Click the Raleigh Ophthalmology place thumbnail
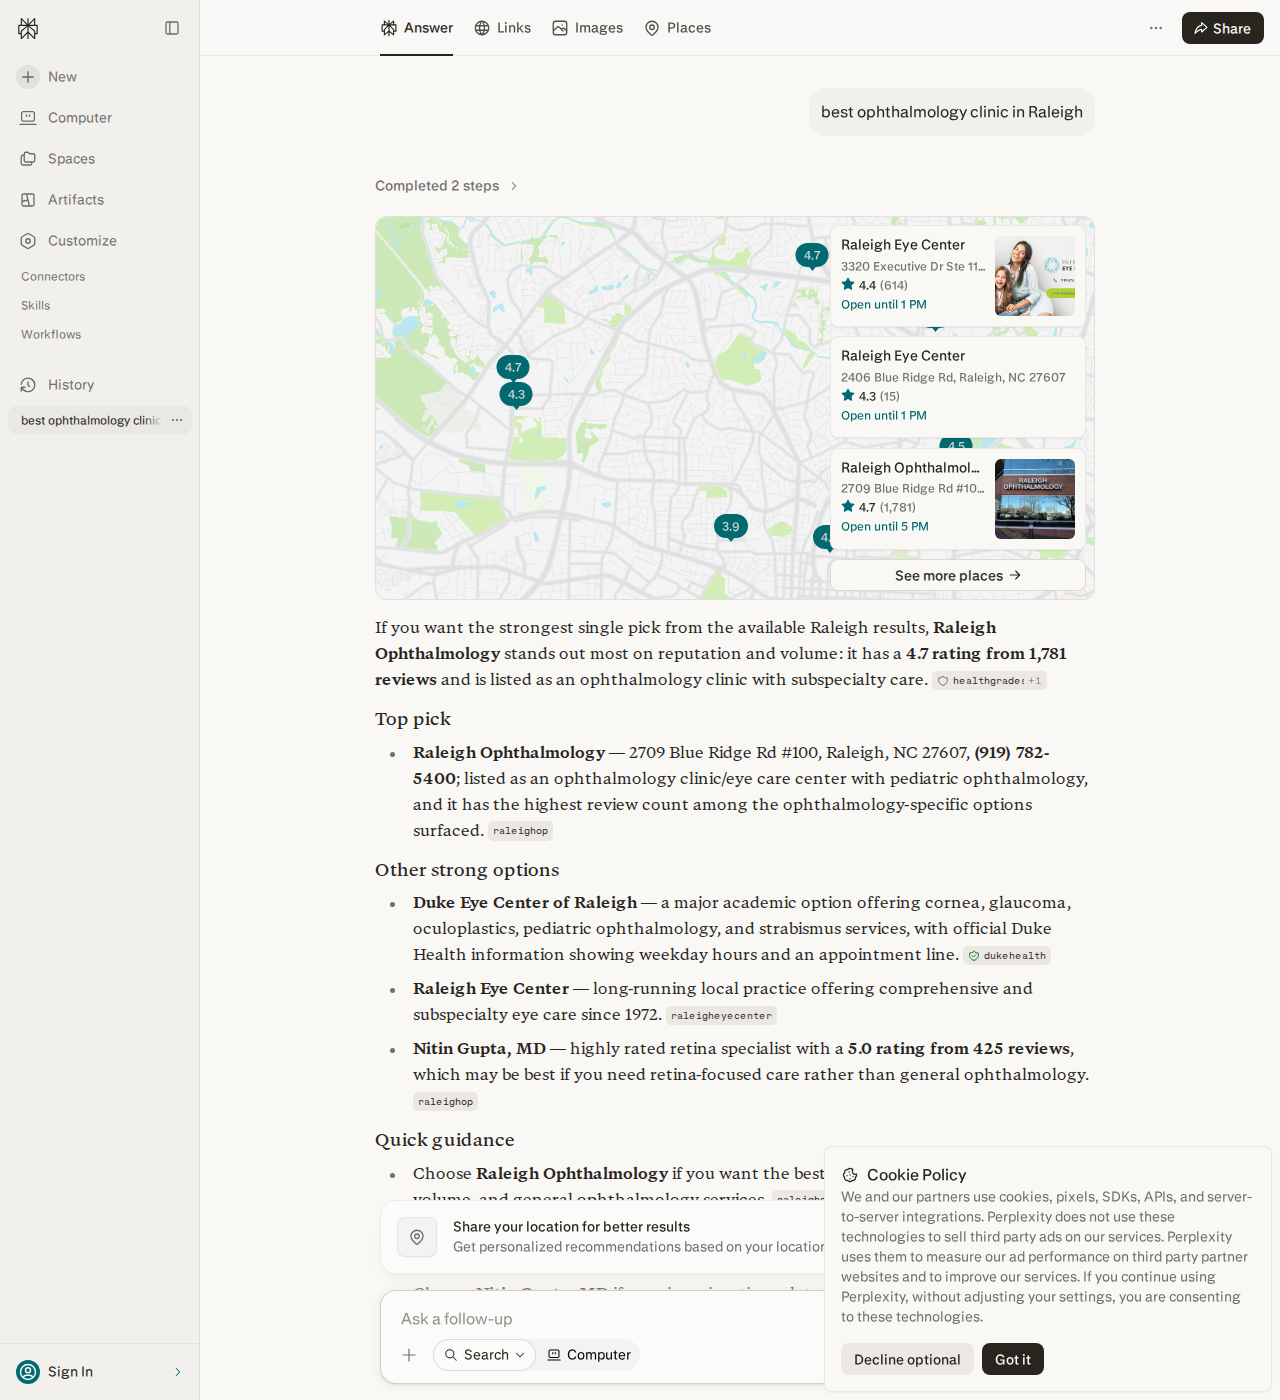The image size is (1280, 1400). 1035,499
